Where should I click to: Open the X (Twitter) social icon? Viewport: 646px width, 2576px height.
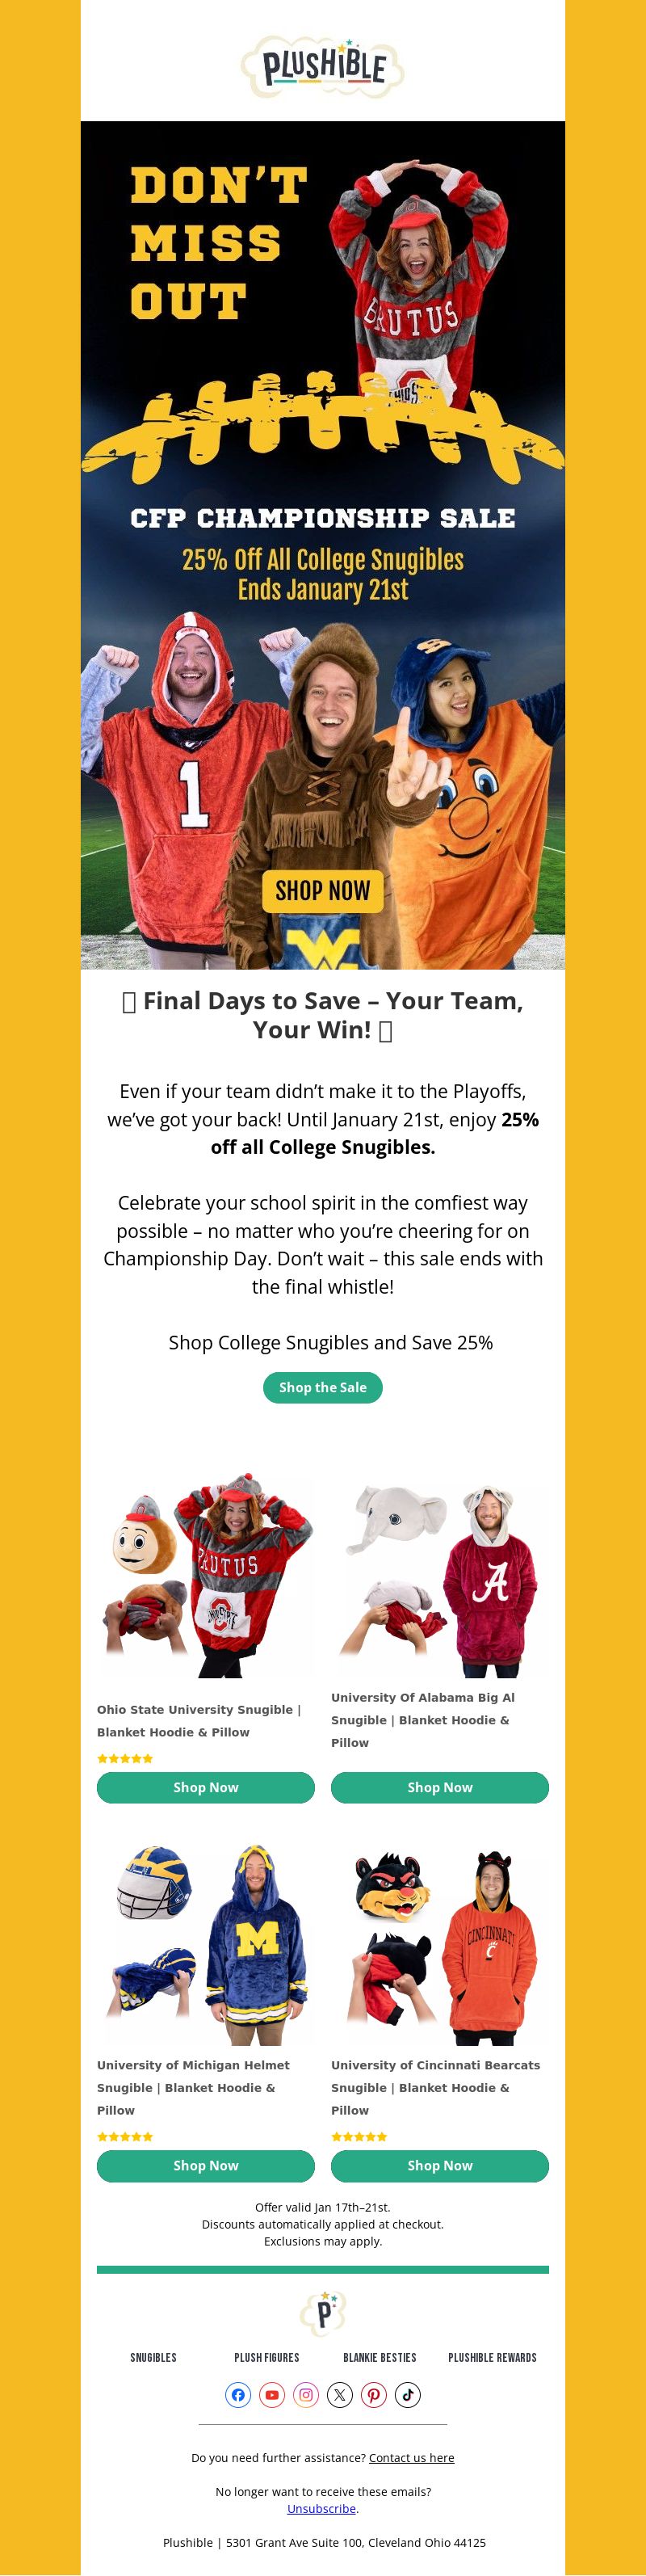pos(340,2394)
